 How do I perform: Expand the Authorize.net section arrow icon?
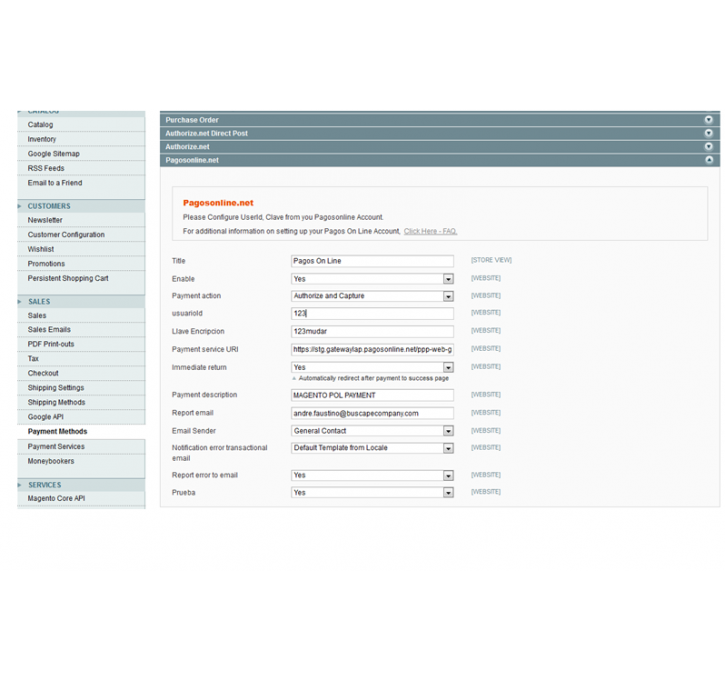pos(708,147)
